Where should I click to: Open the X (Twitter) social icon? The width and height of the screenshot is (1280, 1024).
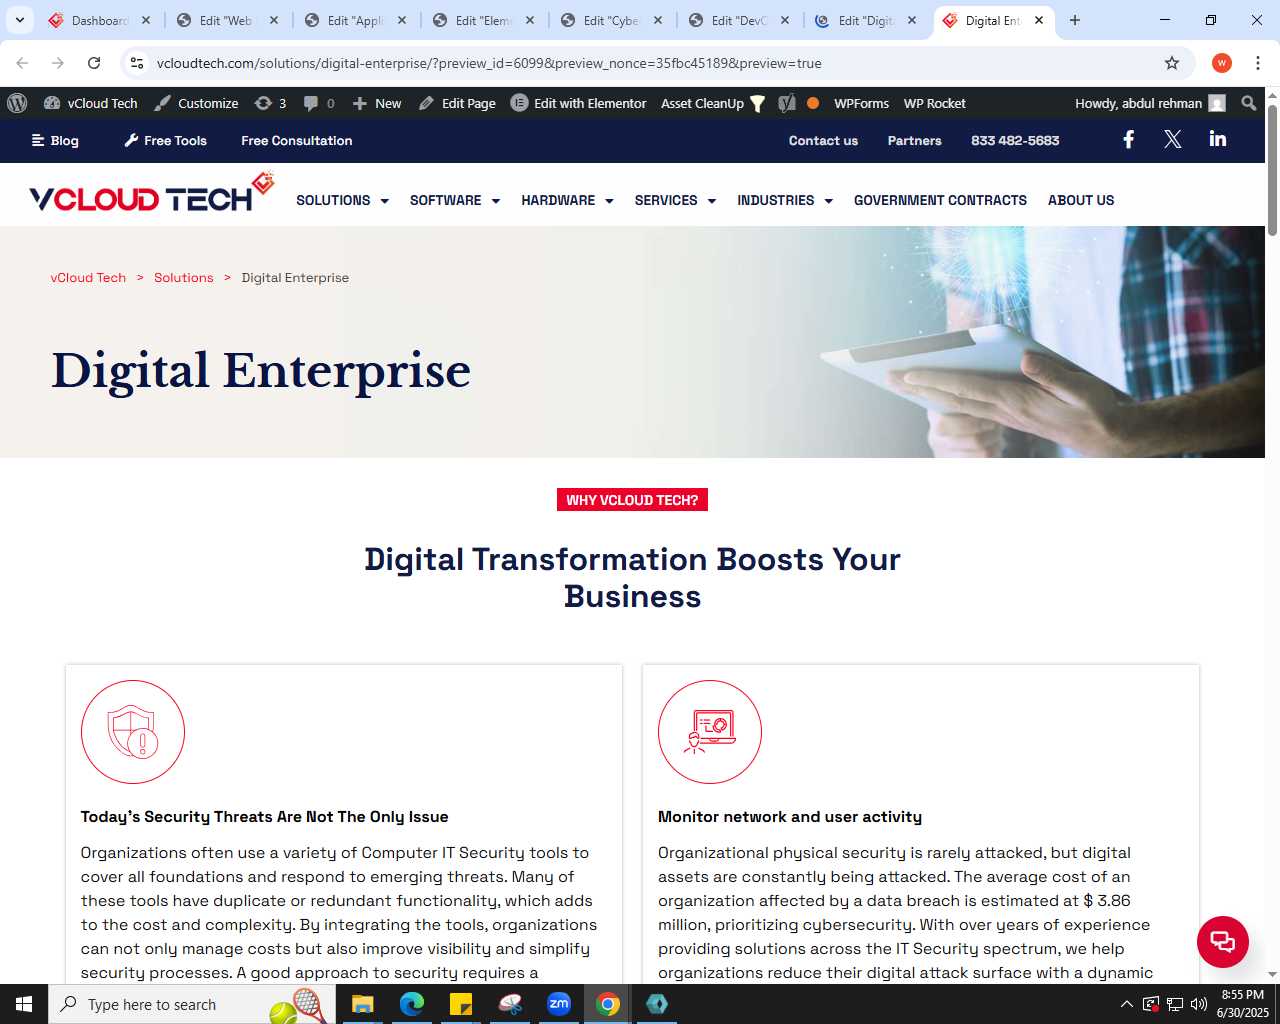1173,139
